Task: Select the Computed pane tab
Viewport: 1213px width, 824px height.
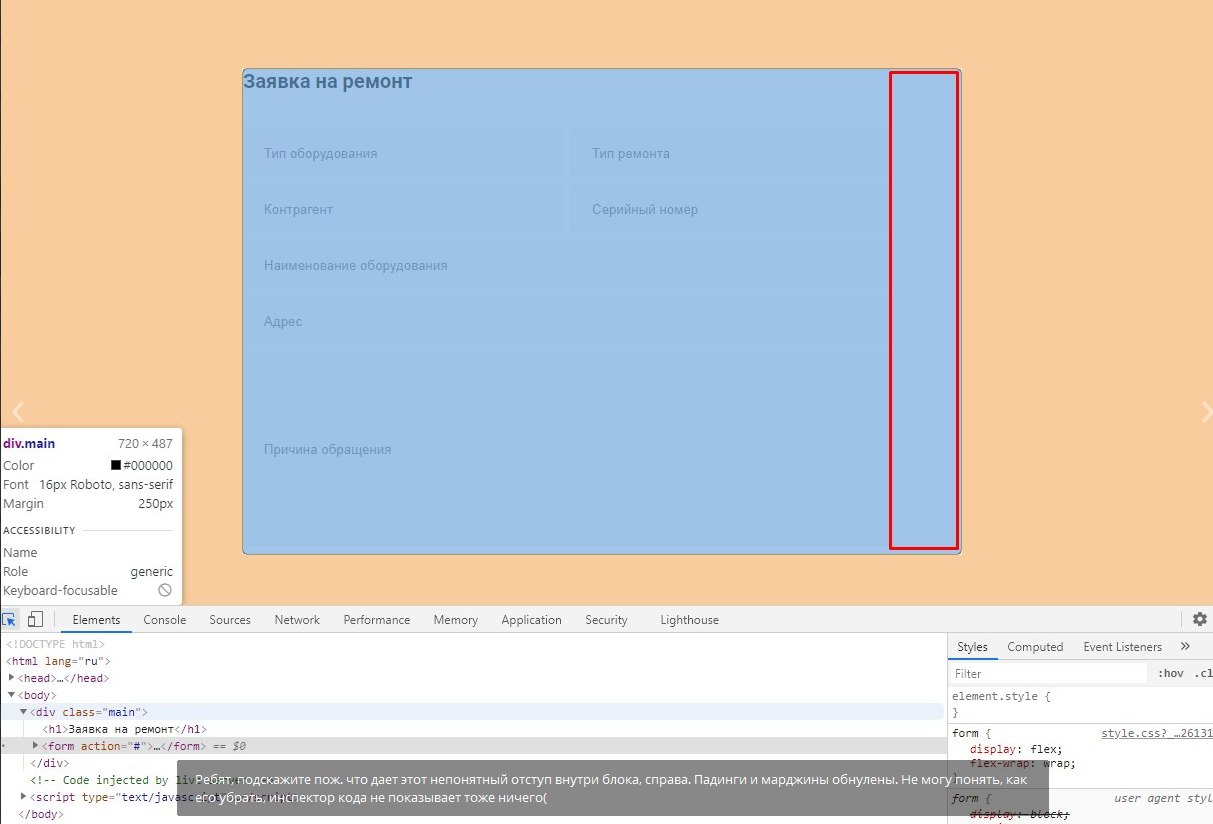Action: click(1035, 647)
